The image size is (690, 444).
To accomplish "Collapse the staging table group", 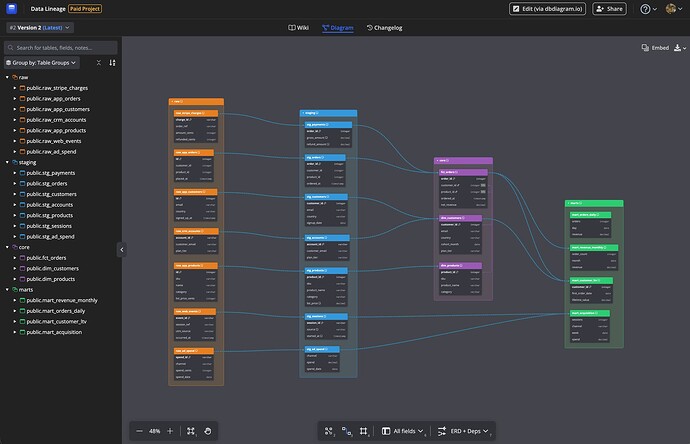I will point(7,162).
